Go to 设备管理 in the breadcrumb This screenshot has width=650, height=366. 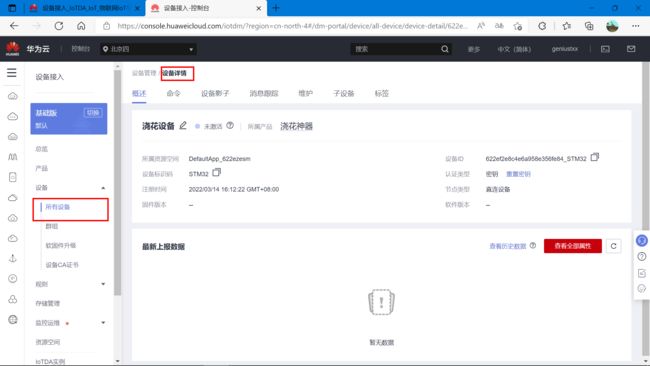[144, 73]
